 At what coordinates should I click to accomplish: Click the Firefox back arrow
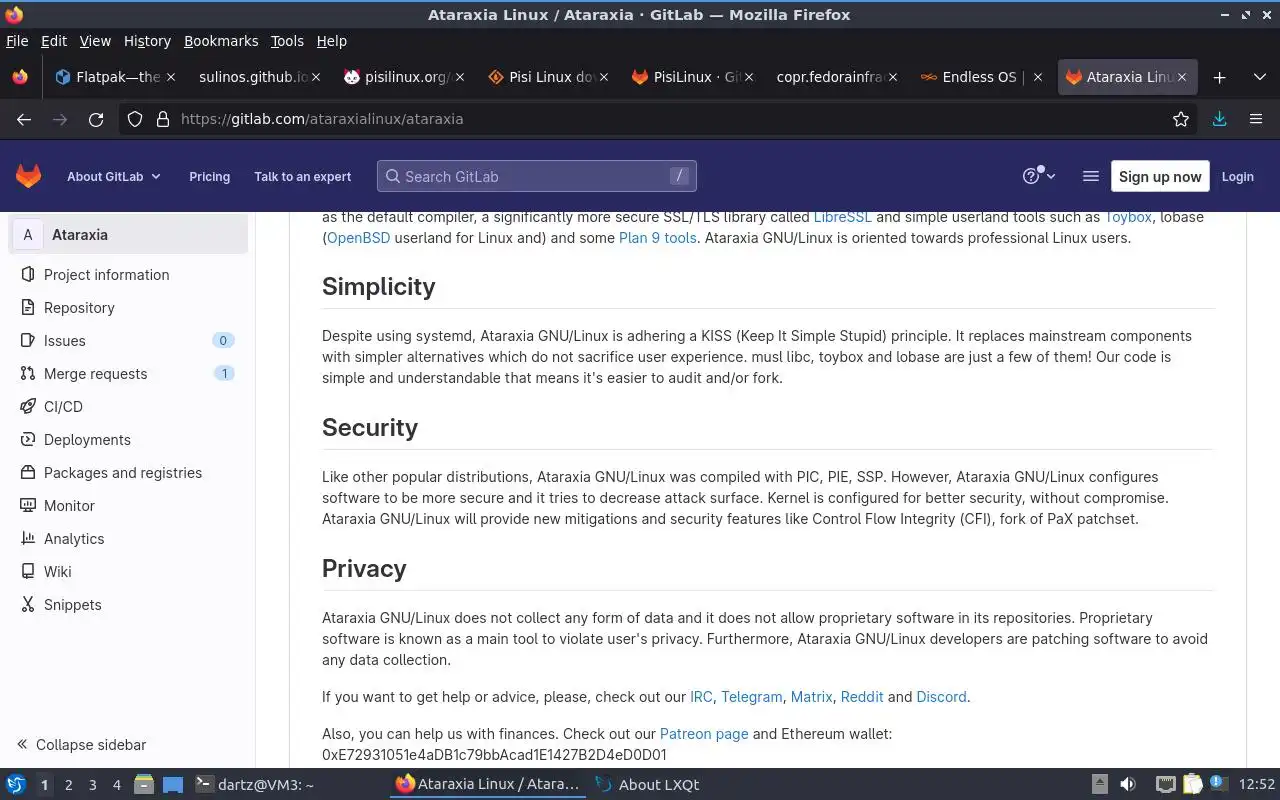coord(24,119)
